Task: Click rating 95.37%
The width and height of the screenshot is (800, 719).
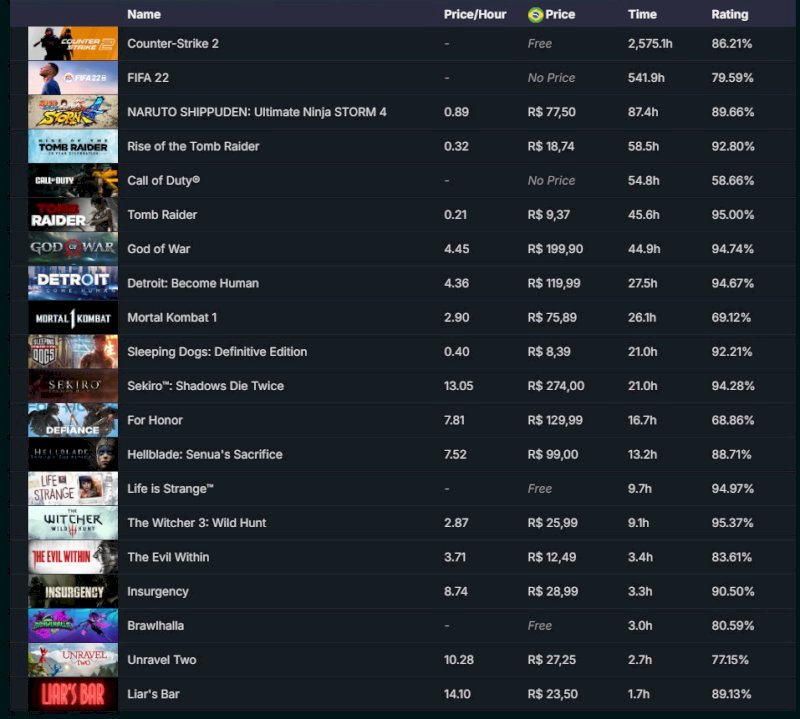Action: tap(733, 523)
